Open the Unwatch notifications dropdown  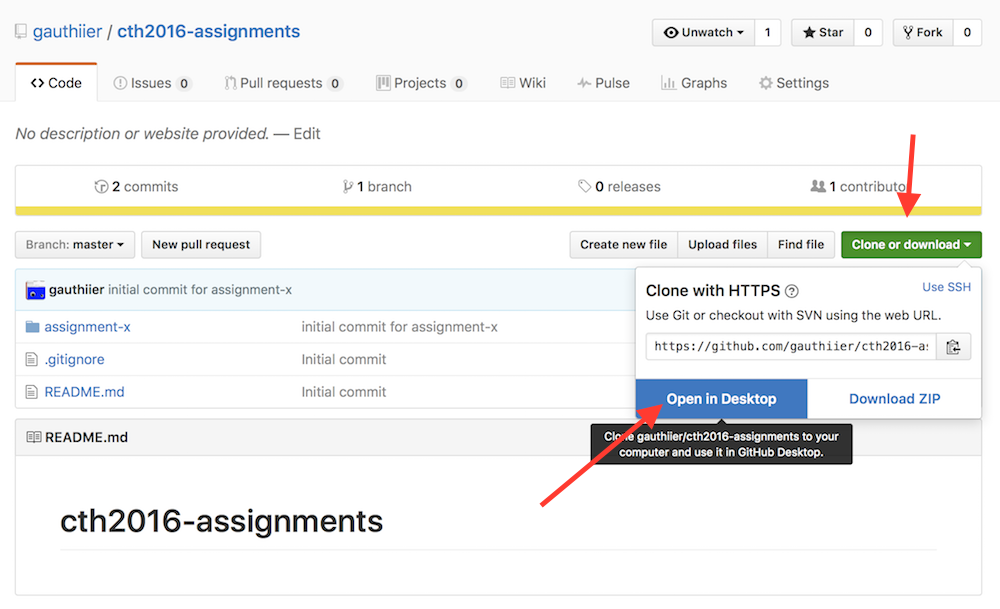point(704,32)
